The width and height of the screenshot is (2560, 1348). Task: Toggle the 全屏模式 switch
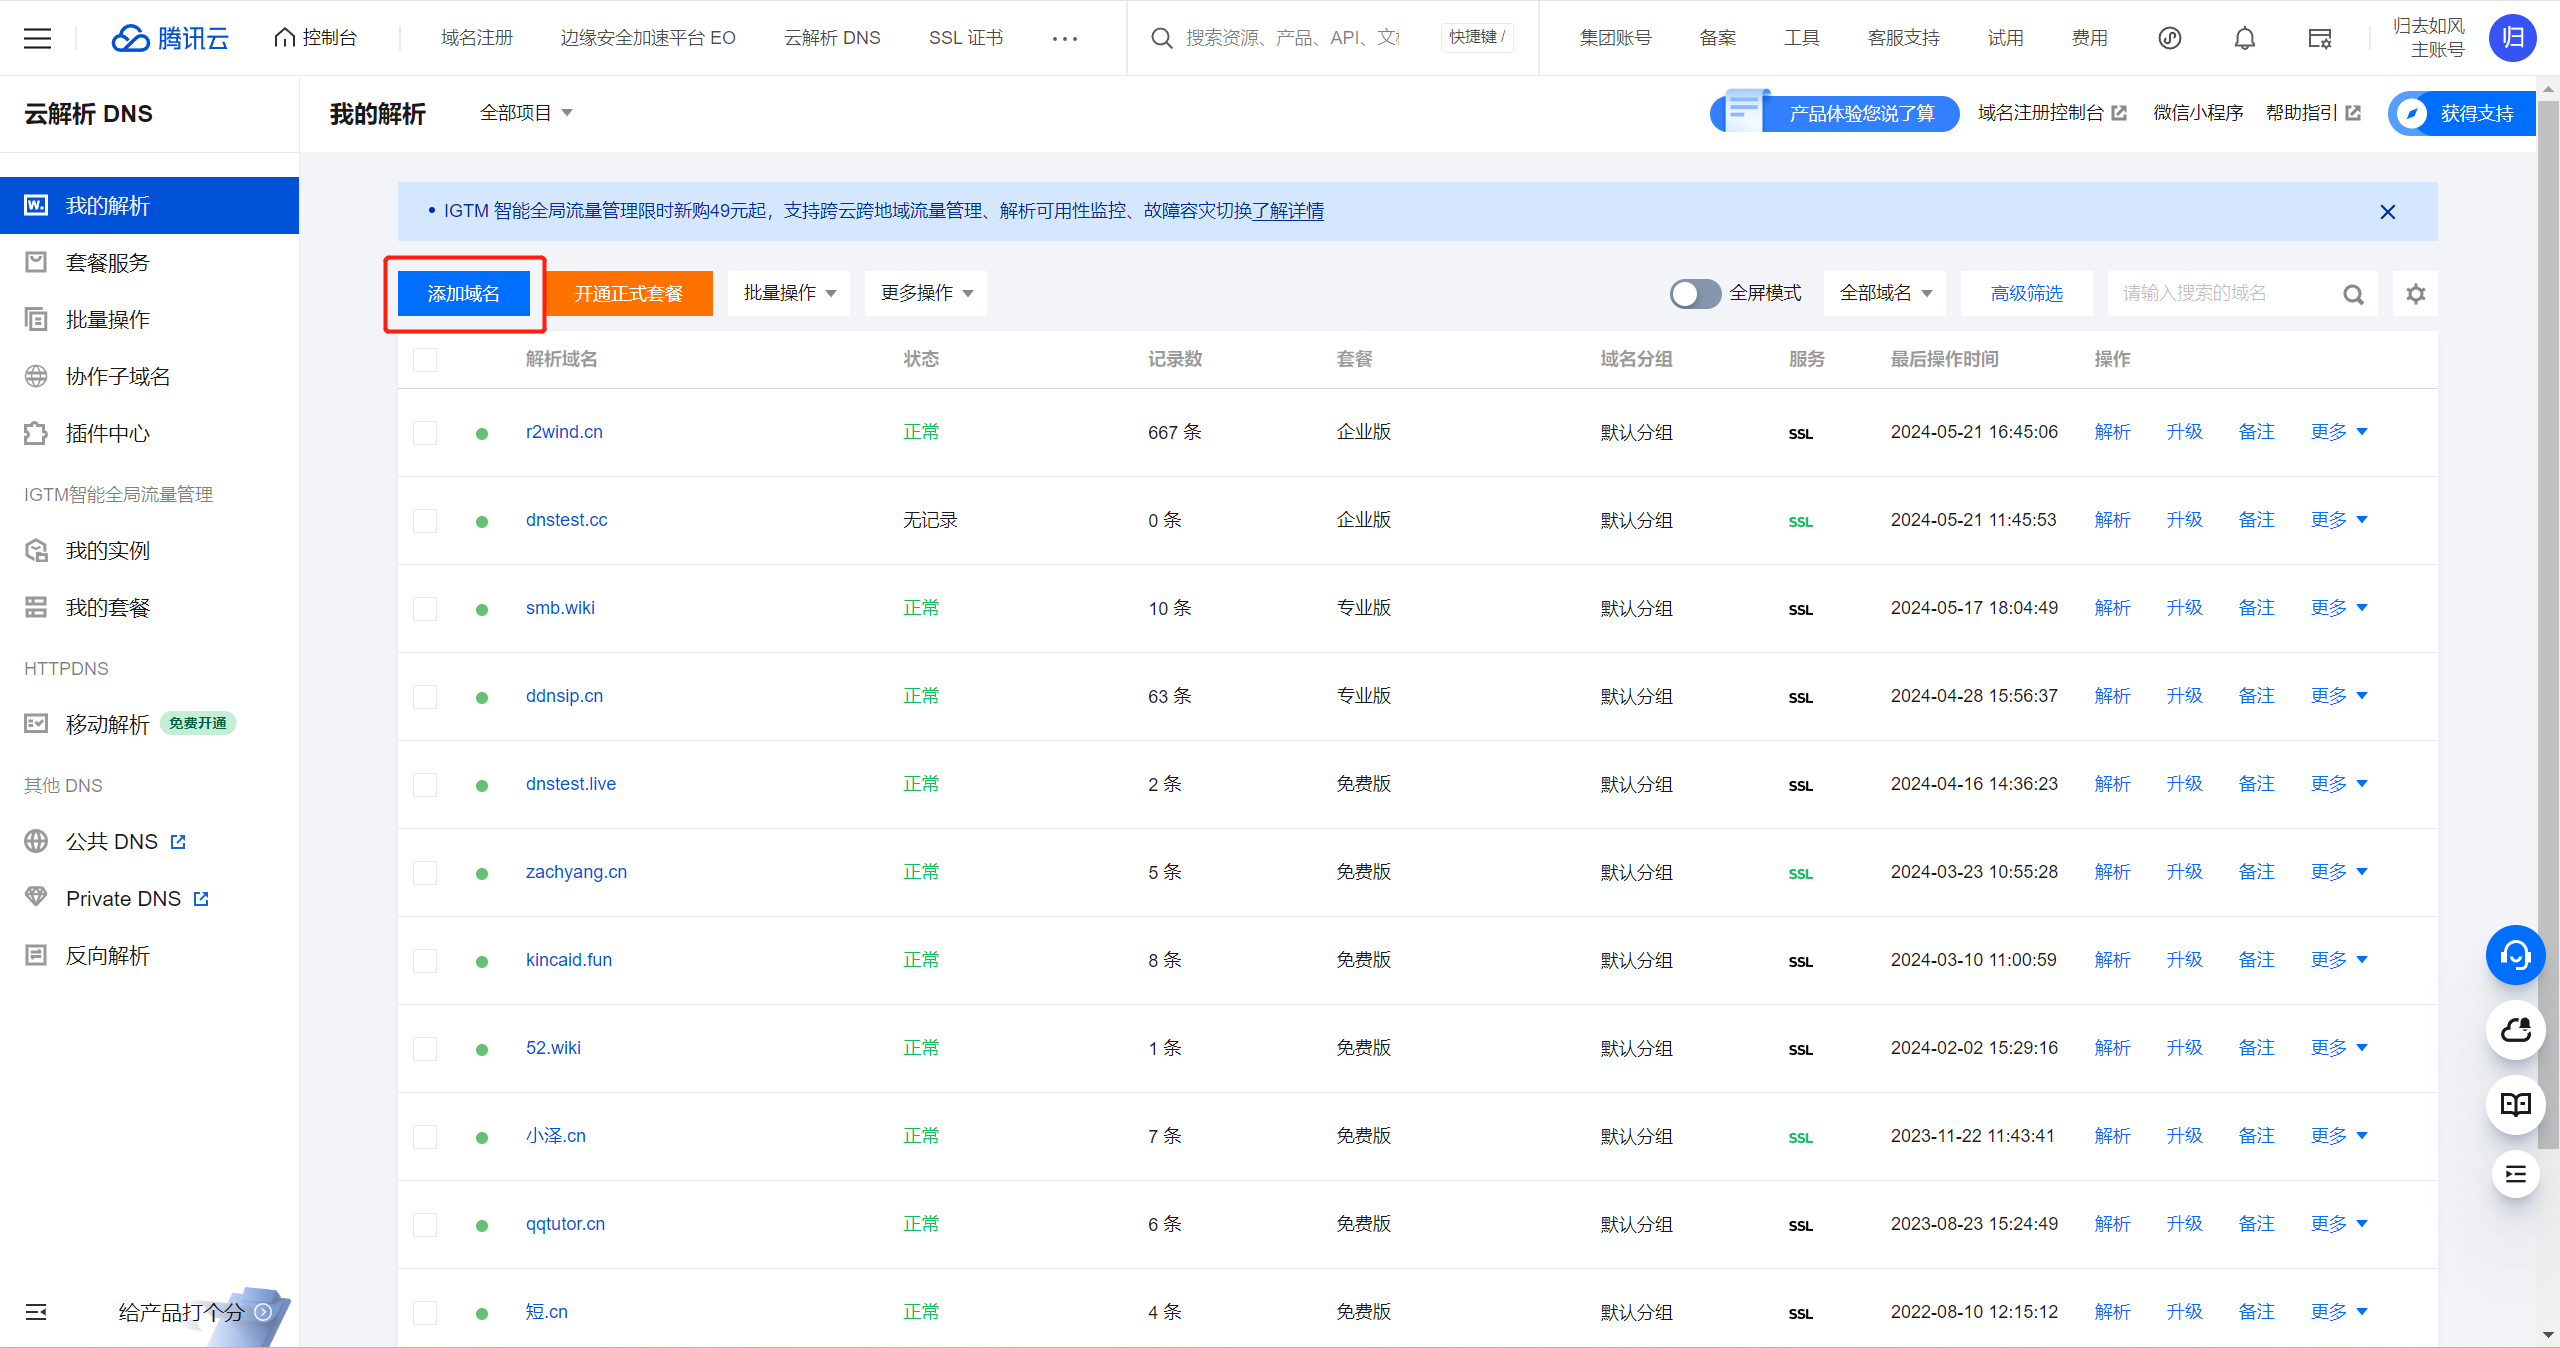(x=1694, y=294)
